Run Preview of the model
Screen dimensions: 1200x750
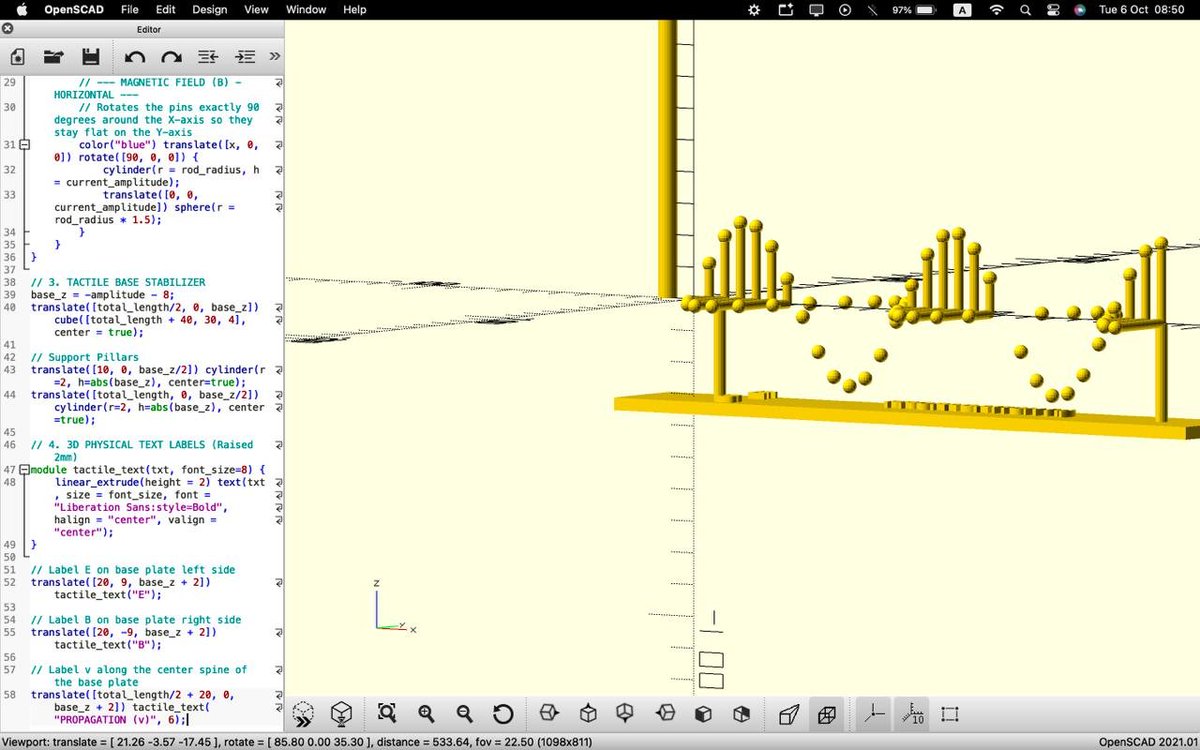(304, 714)
